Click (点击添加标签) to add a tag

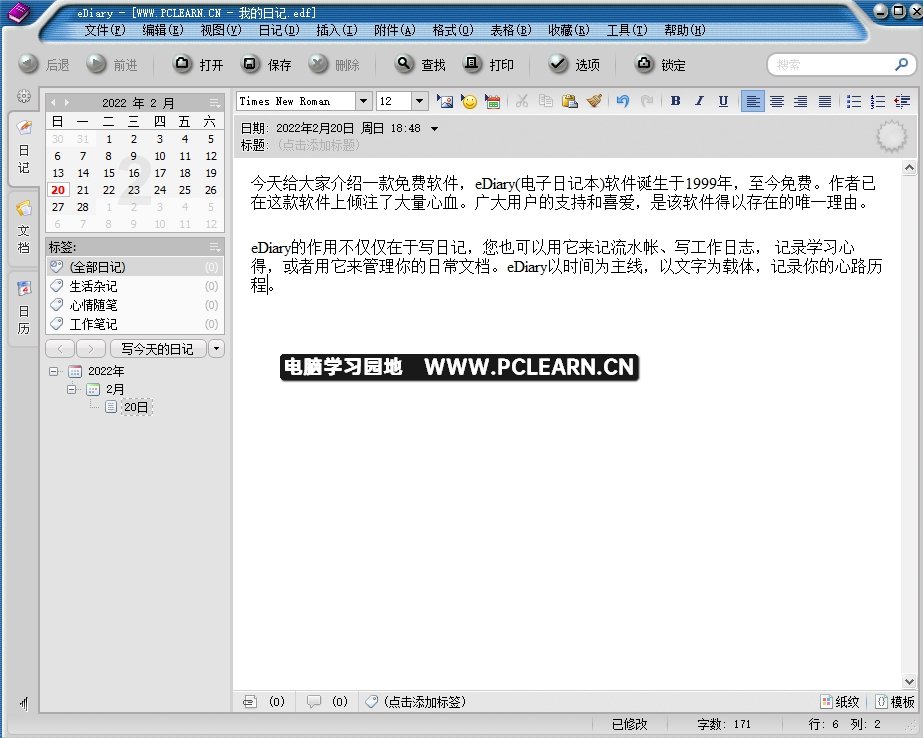click(424, 702)
